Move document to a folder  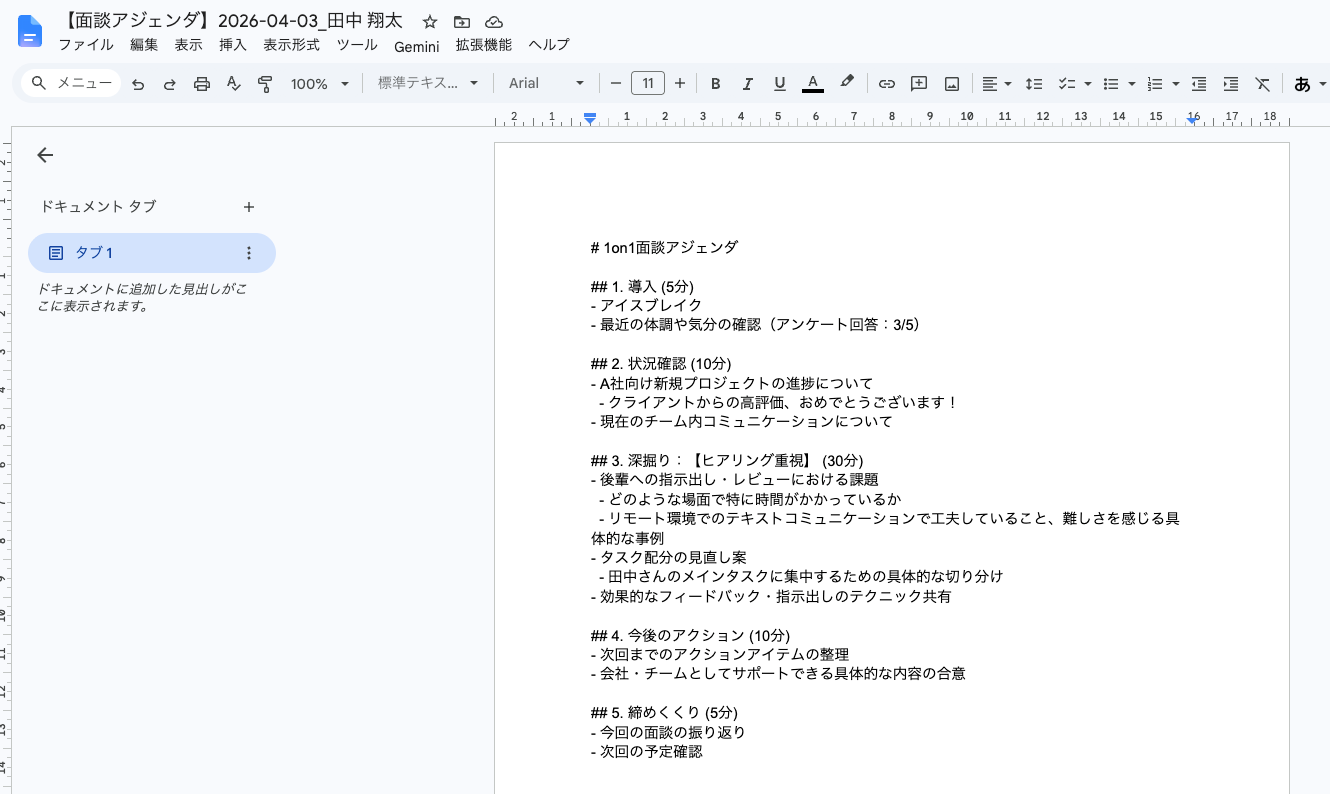(x=461, y=22)
